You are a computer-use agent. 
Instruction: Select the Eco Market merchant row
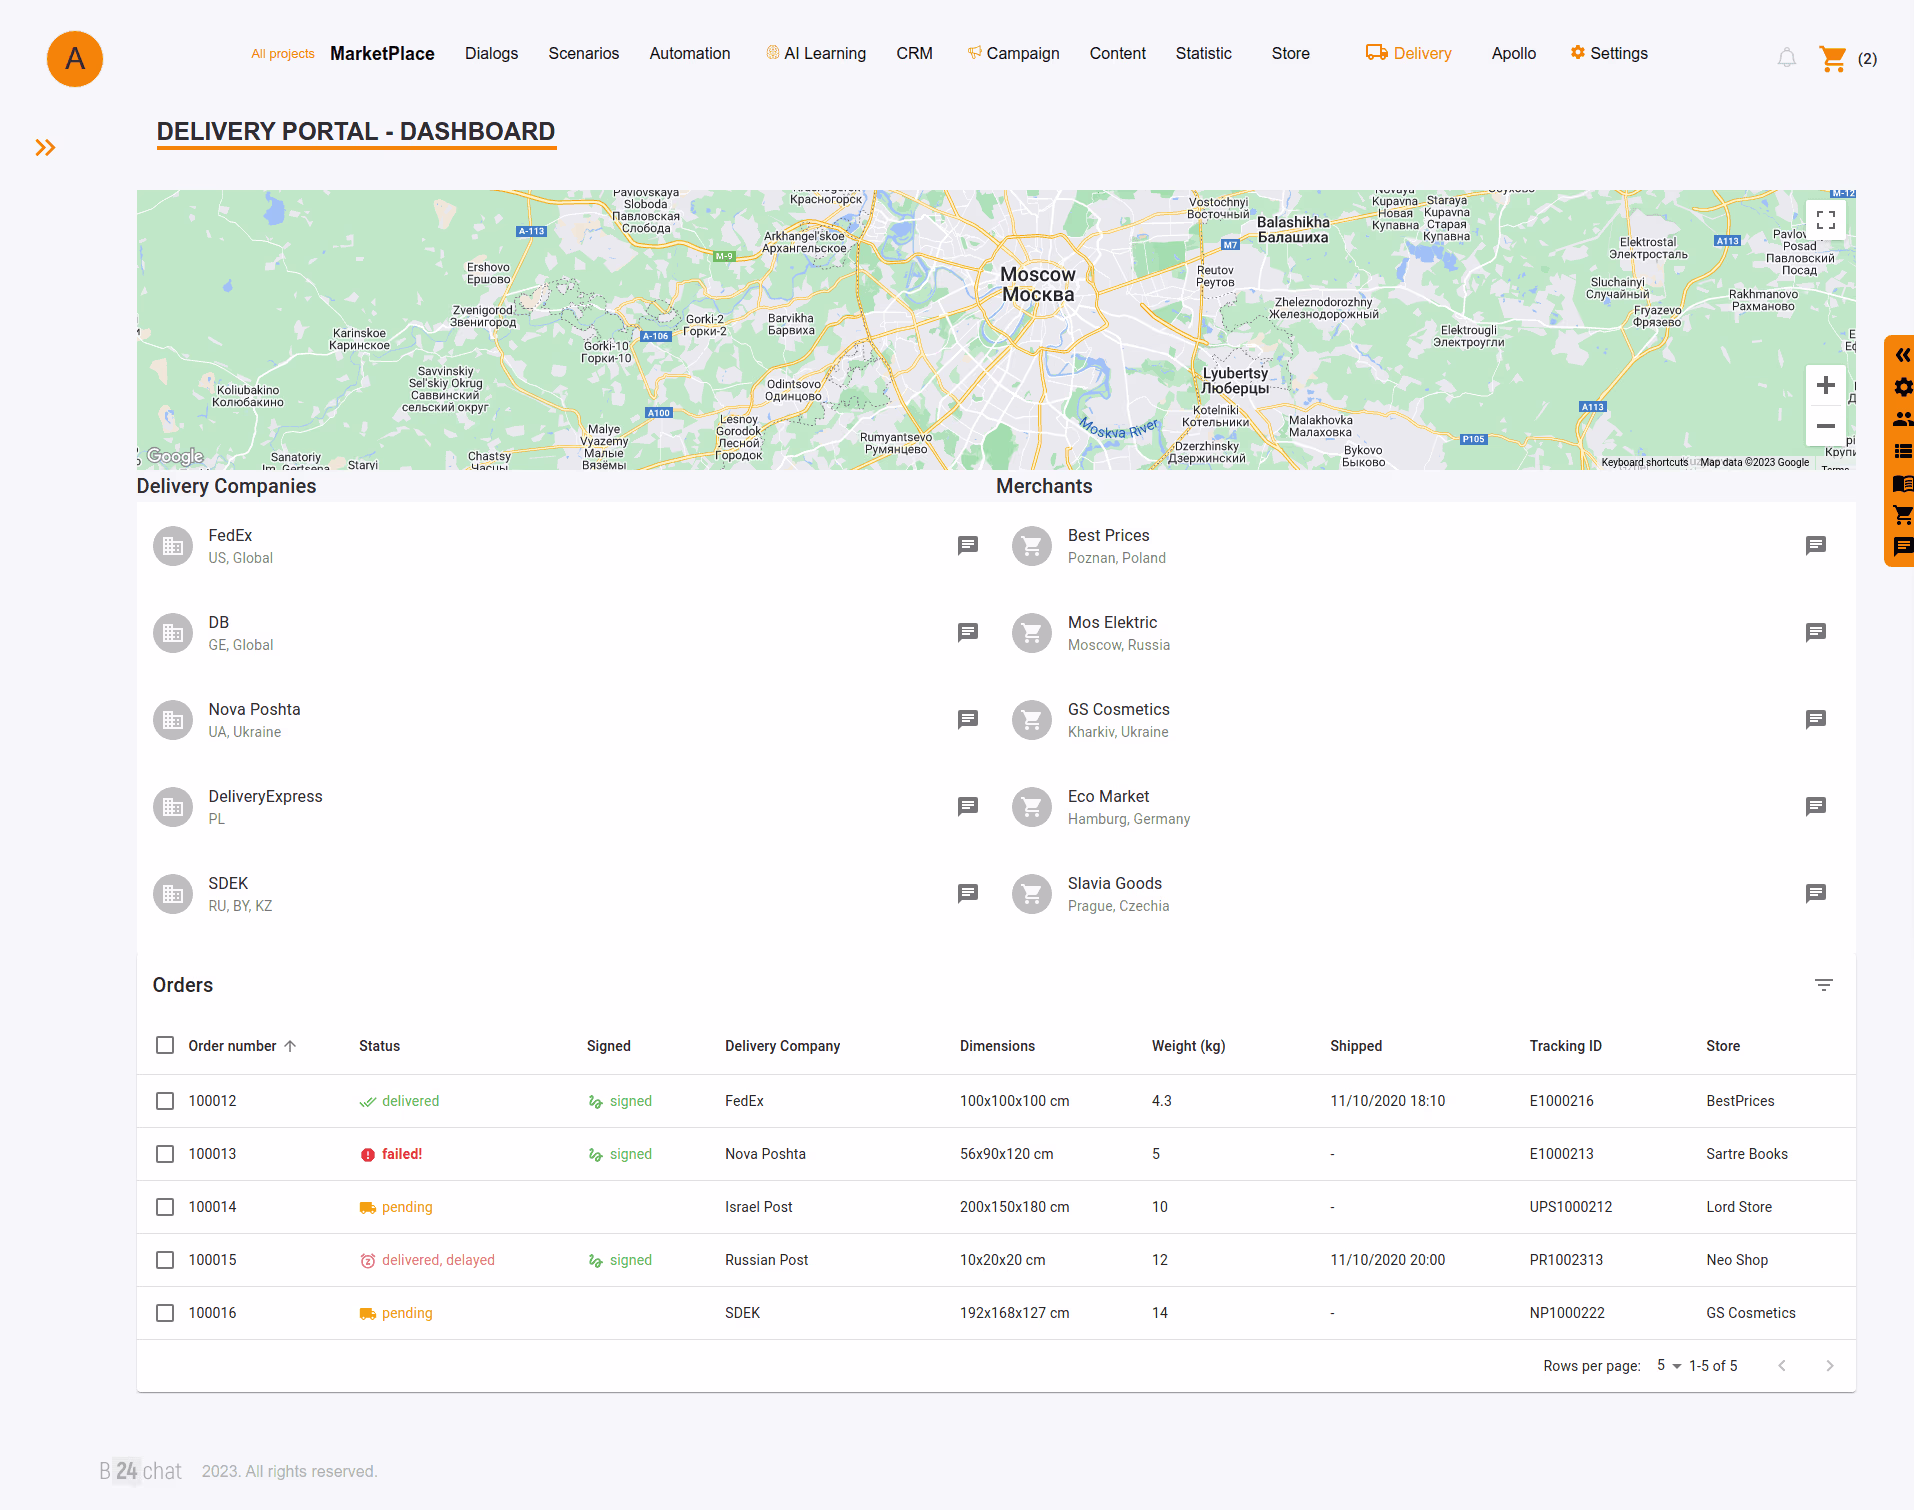1426,807
